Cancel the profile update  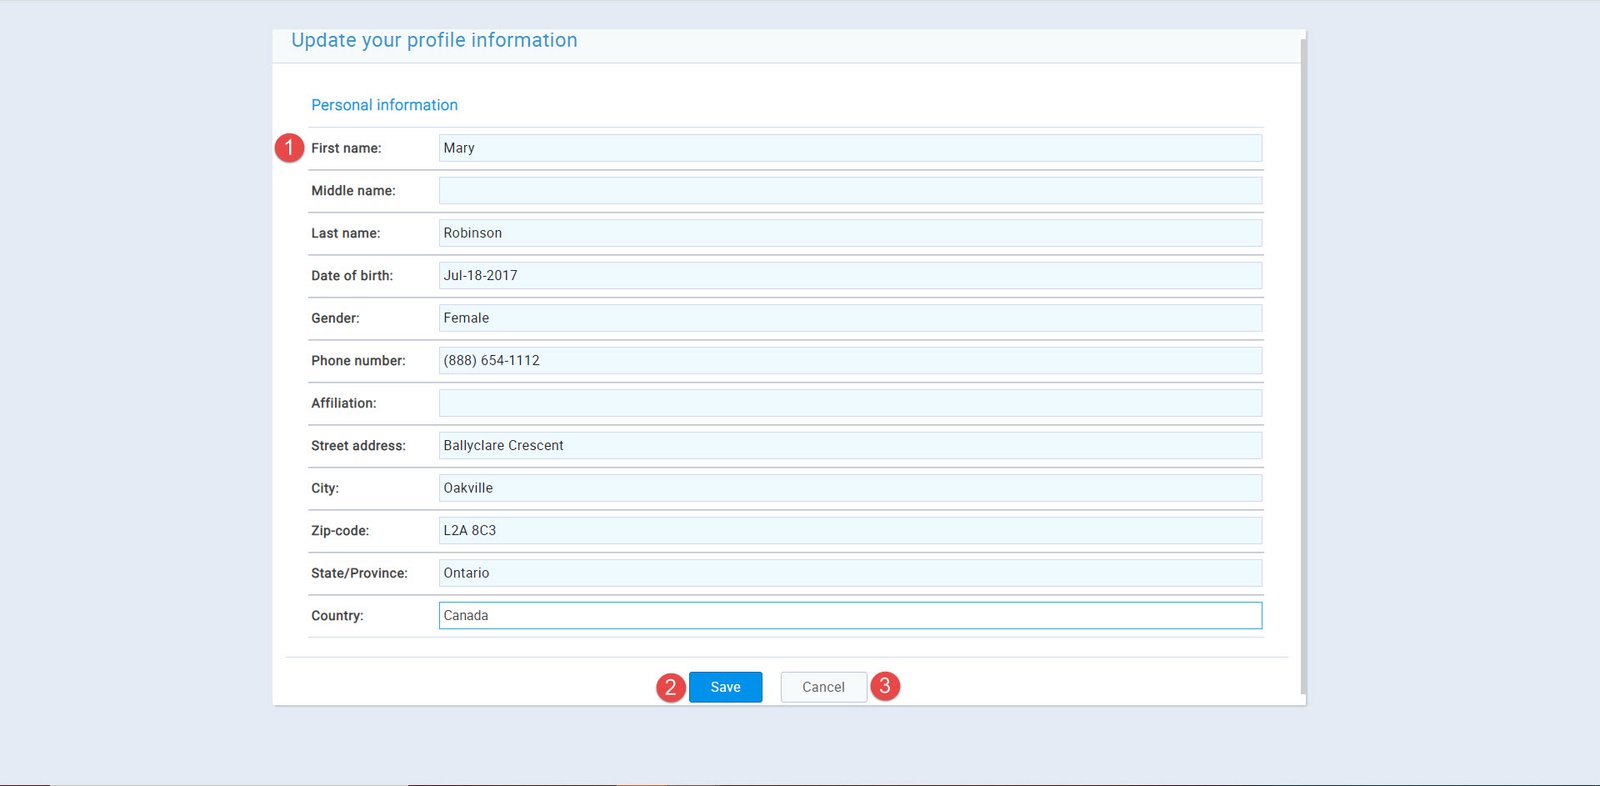823,687
